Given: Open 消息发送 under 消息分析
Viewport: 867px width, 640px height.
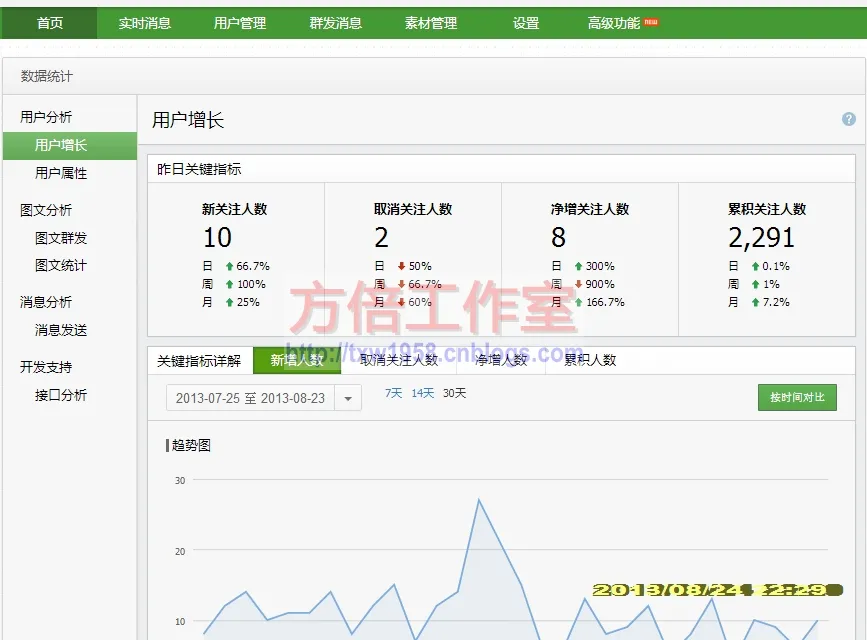Looking at the screenshot, I should [61, 330].
